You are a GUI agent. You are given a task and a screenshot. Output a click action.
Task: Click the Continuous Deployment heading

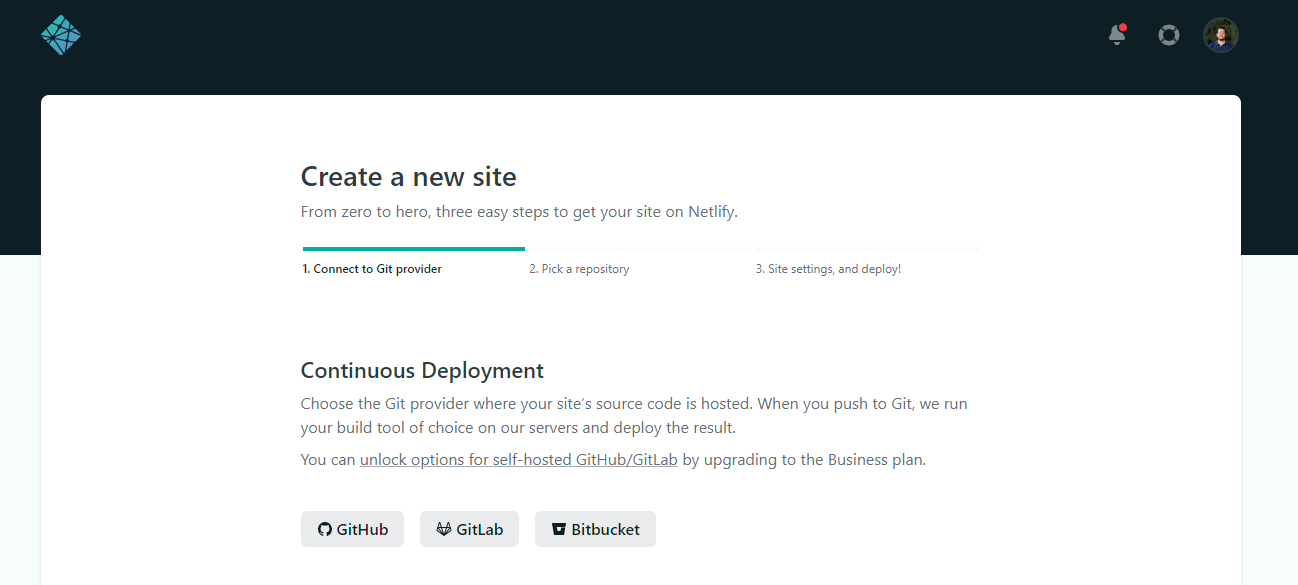coord(422,371)
